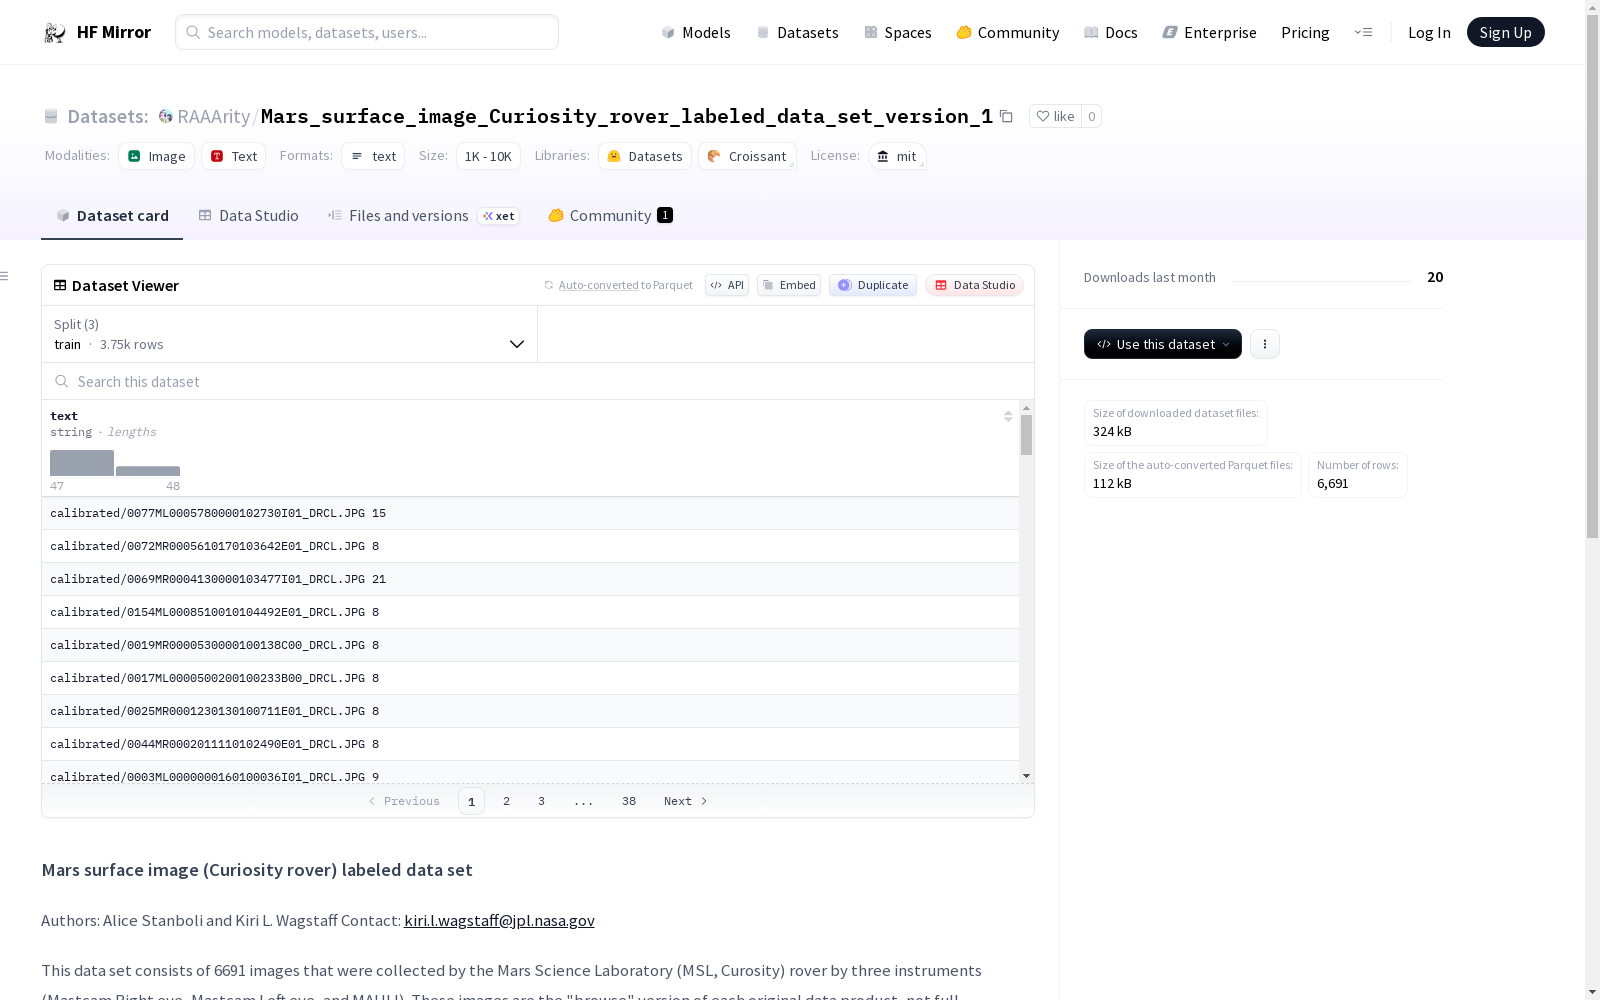
Task: Click the Embed button
Action: point(789,285)
